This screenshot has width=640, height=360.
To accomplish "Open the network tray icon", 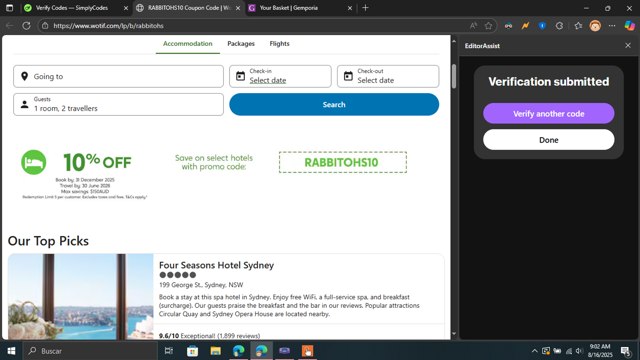I will [x=569, y=351].
